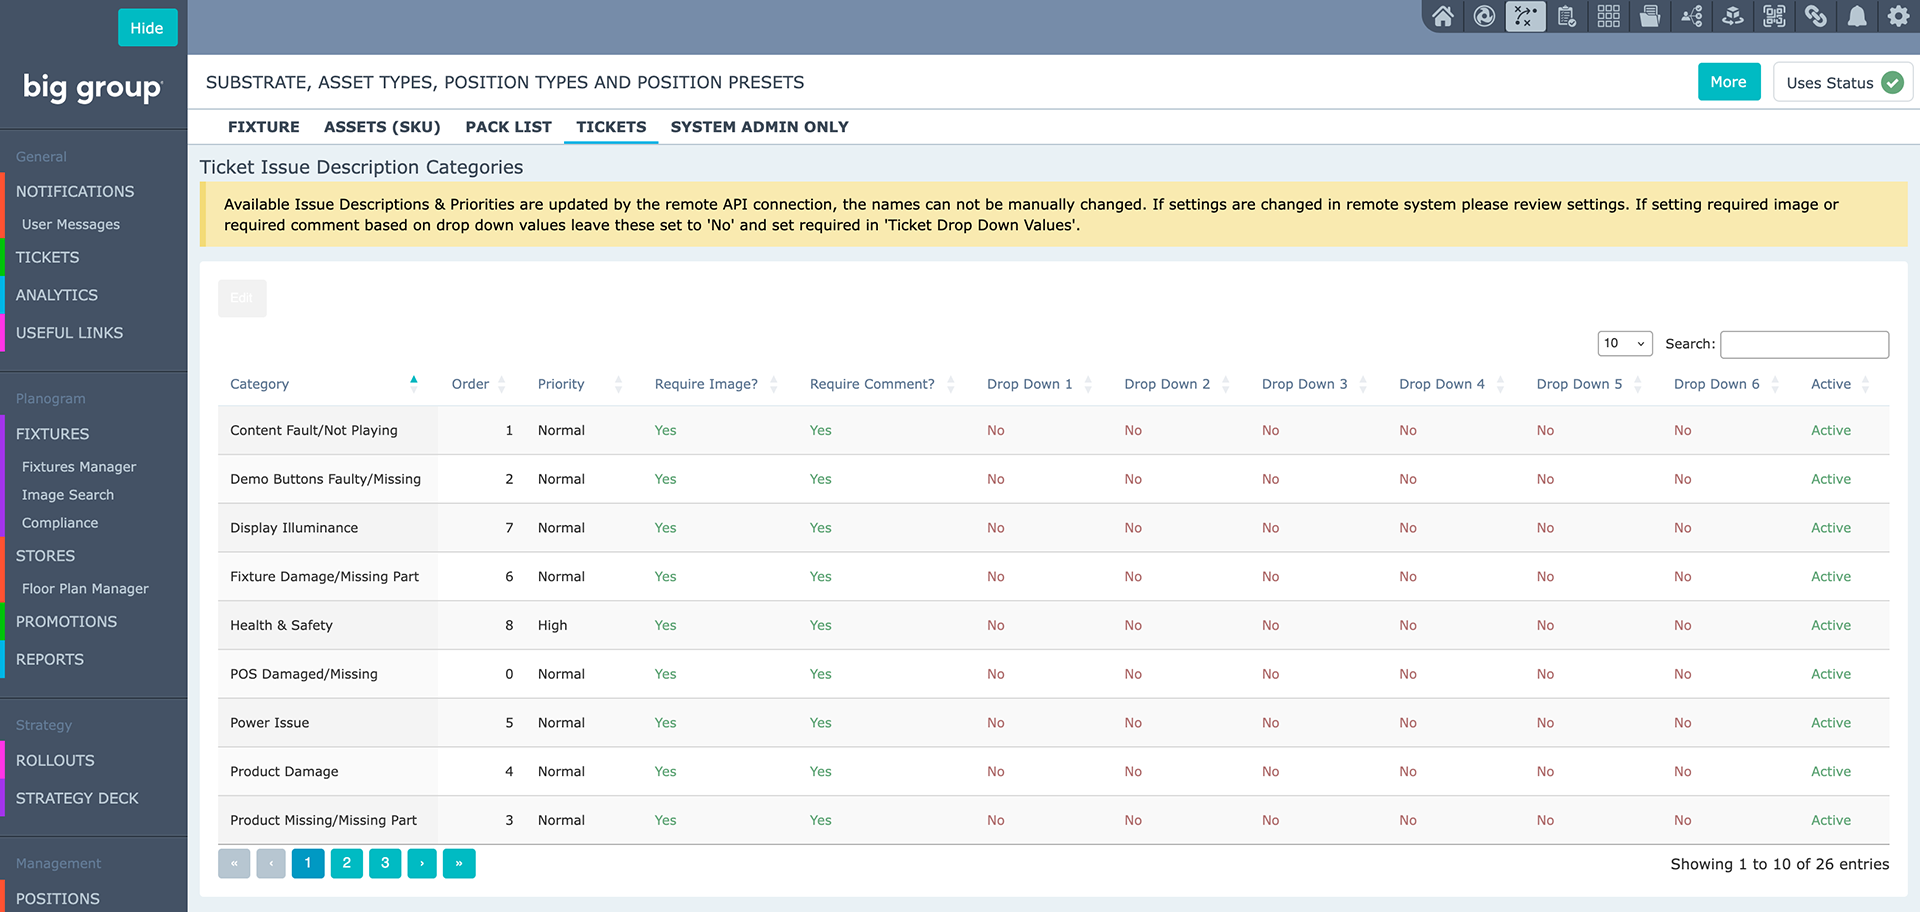Image resolution: width=1920 pixels, height=912 pixels.
Task: Go to the home icon in top toolbar
Action: pos(1443,16)
